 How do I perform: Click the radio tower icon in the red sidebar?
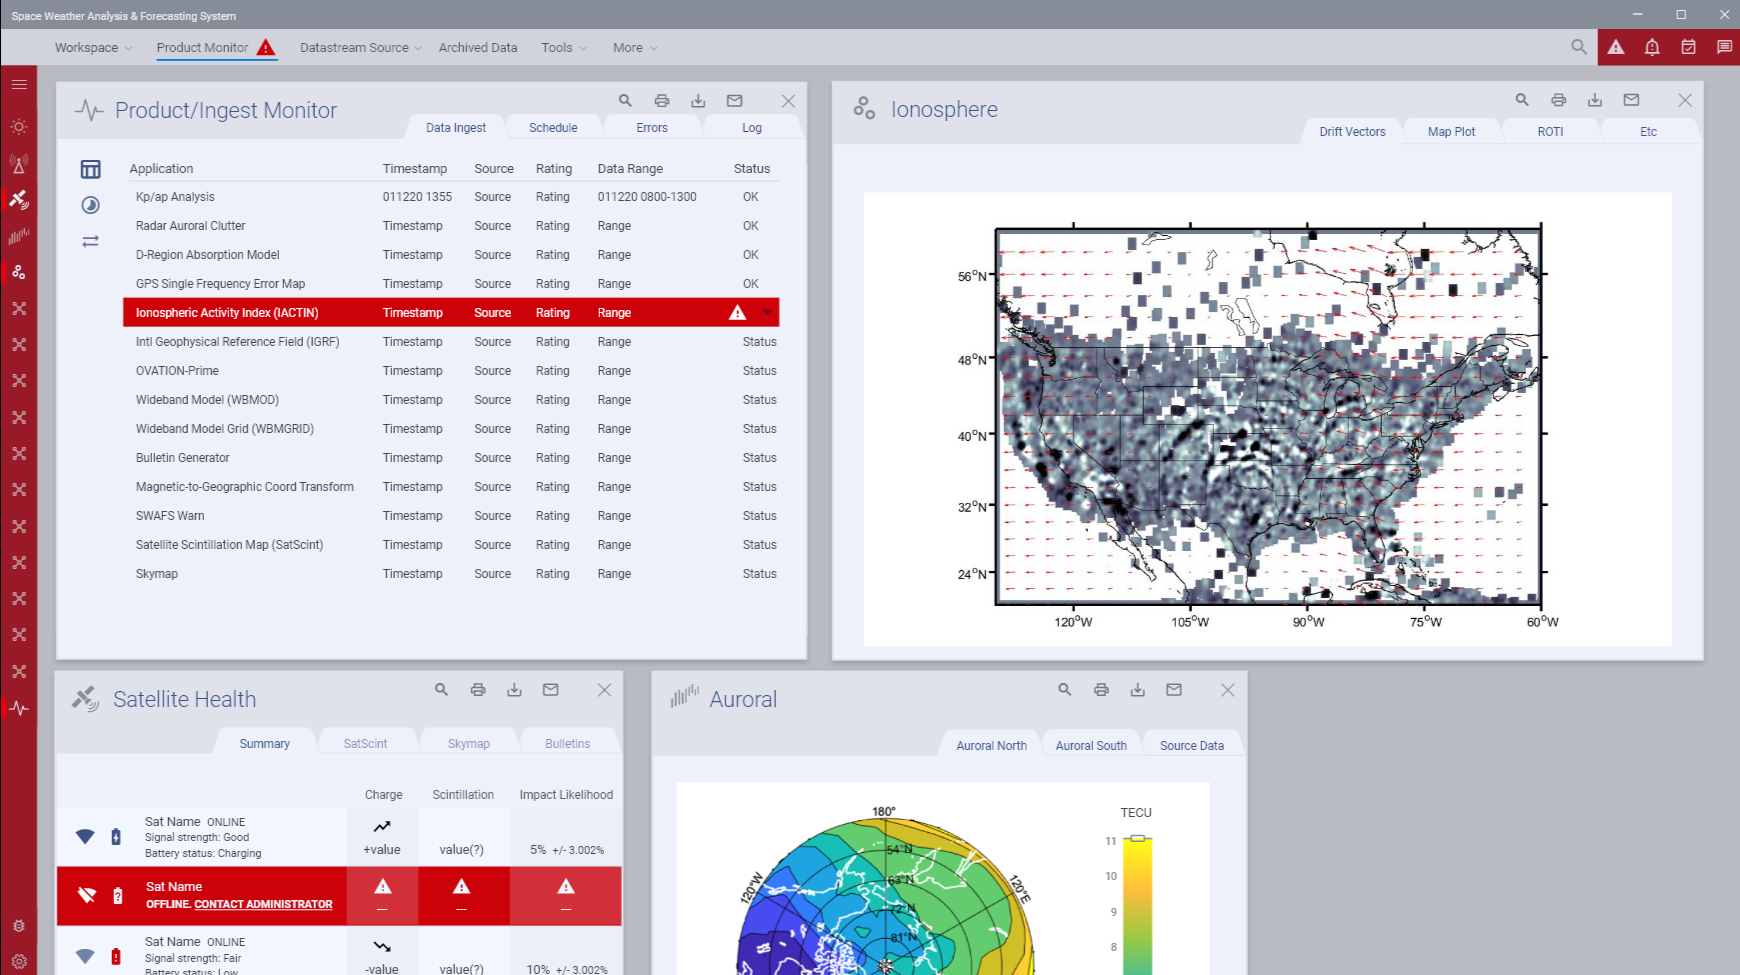pos(19,163)
